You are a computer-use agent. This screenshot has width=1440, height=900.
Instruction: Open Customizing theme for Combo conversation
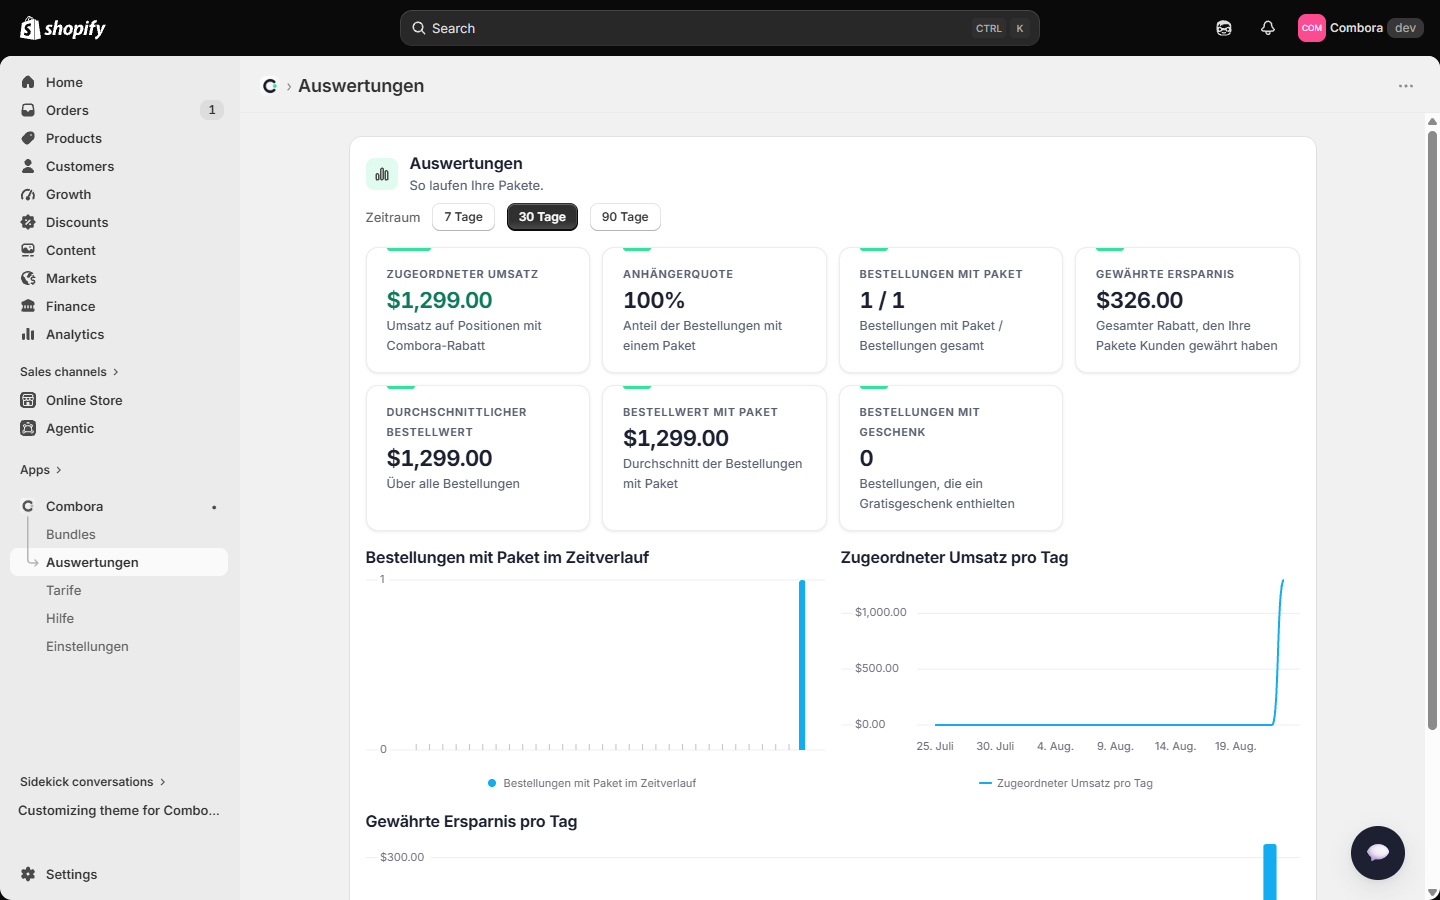tap(119, 810)
